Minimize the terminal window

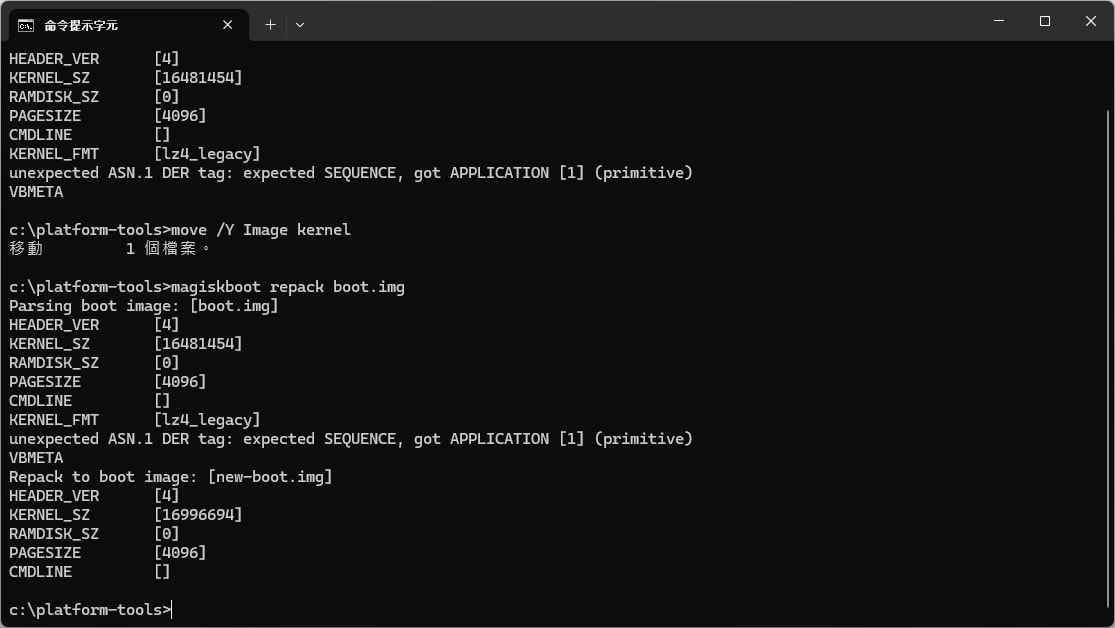[x=999, y=21]
